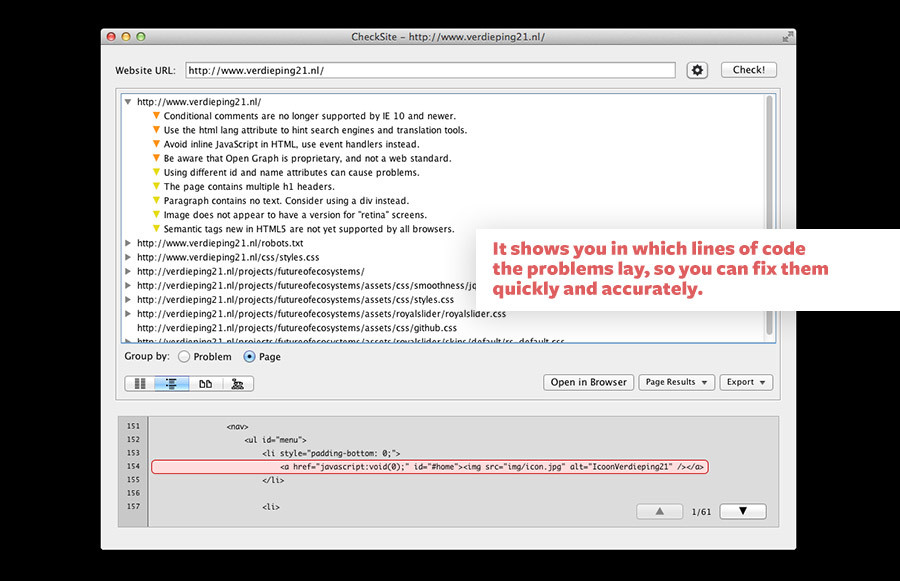
Task: Select yellow icon beside retina screens message
Action: pos(156,214)
